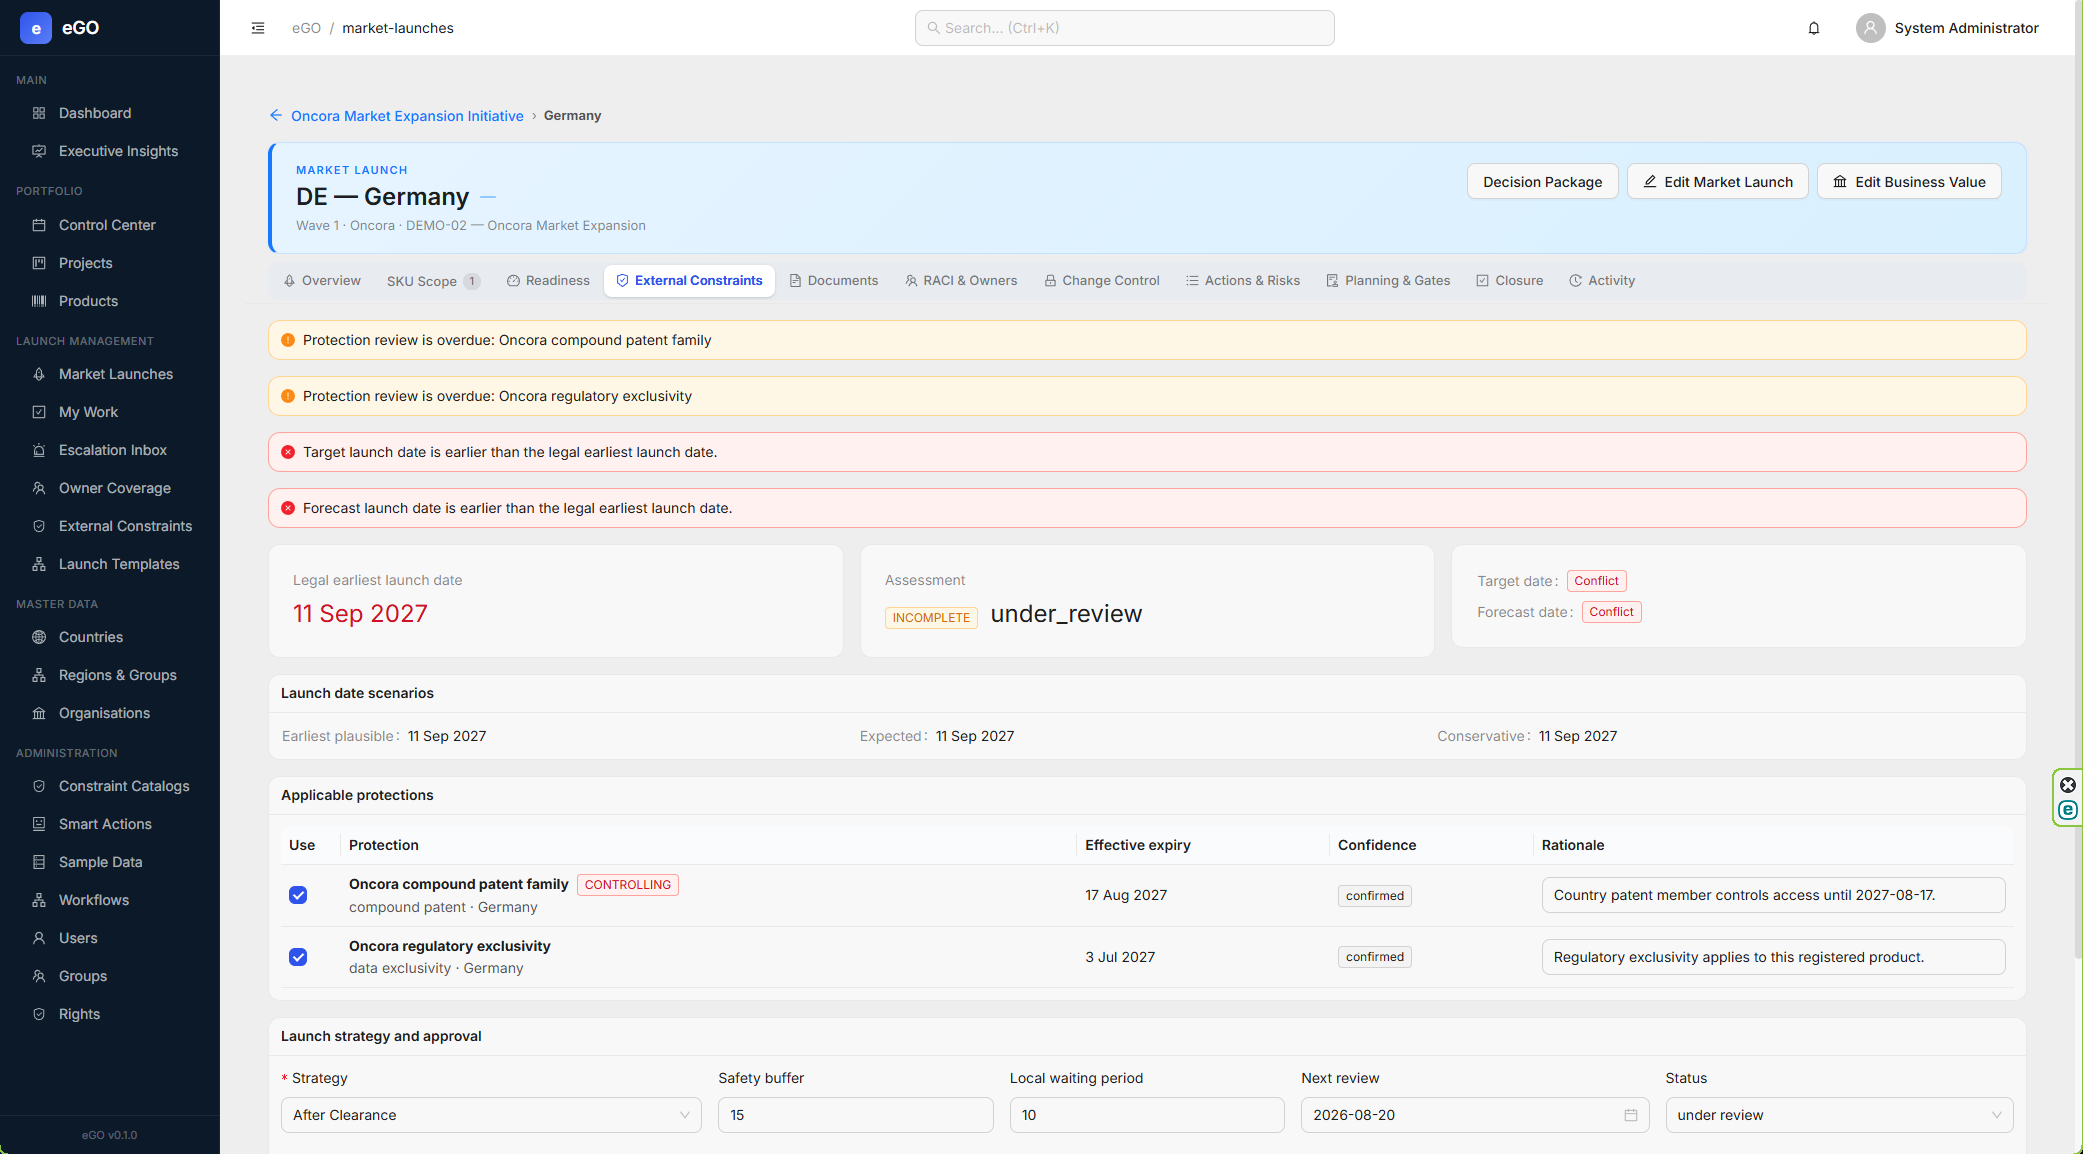This screenshot has height=1154, width=2083.
Task: Click the Dashboard sidebar icon
Action: 39,113
